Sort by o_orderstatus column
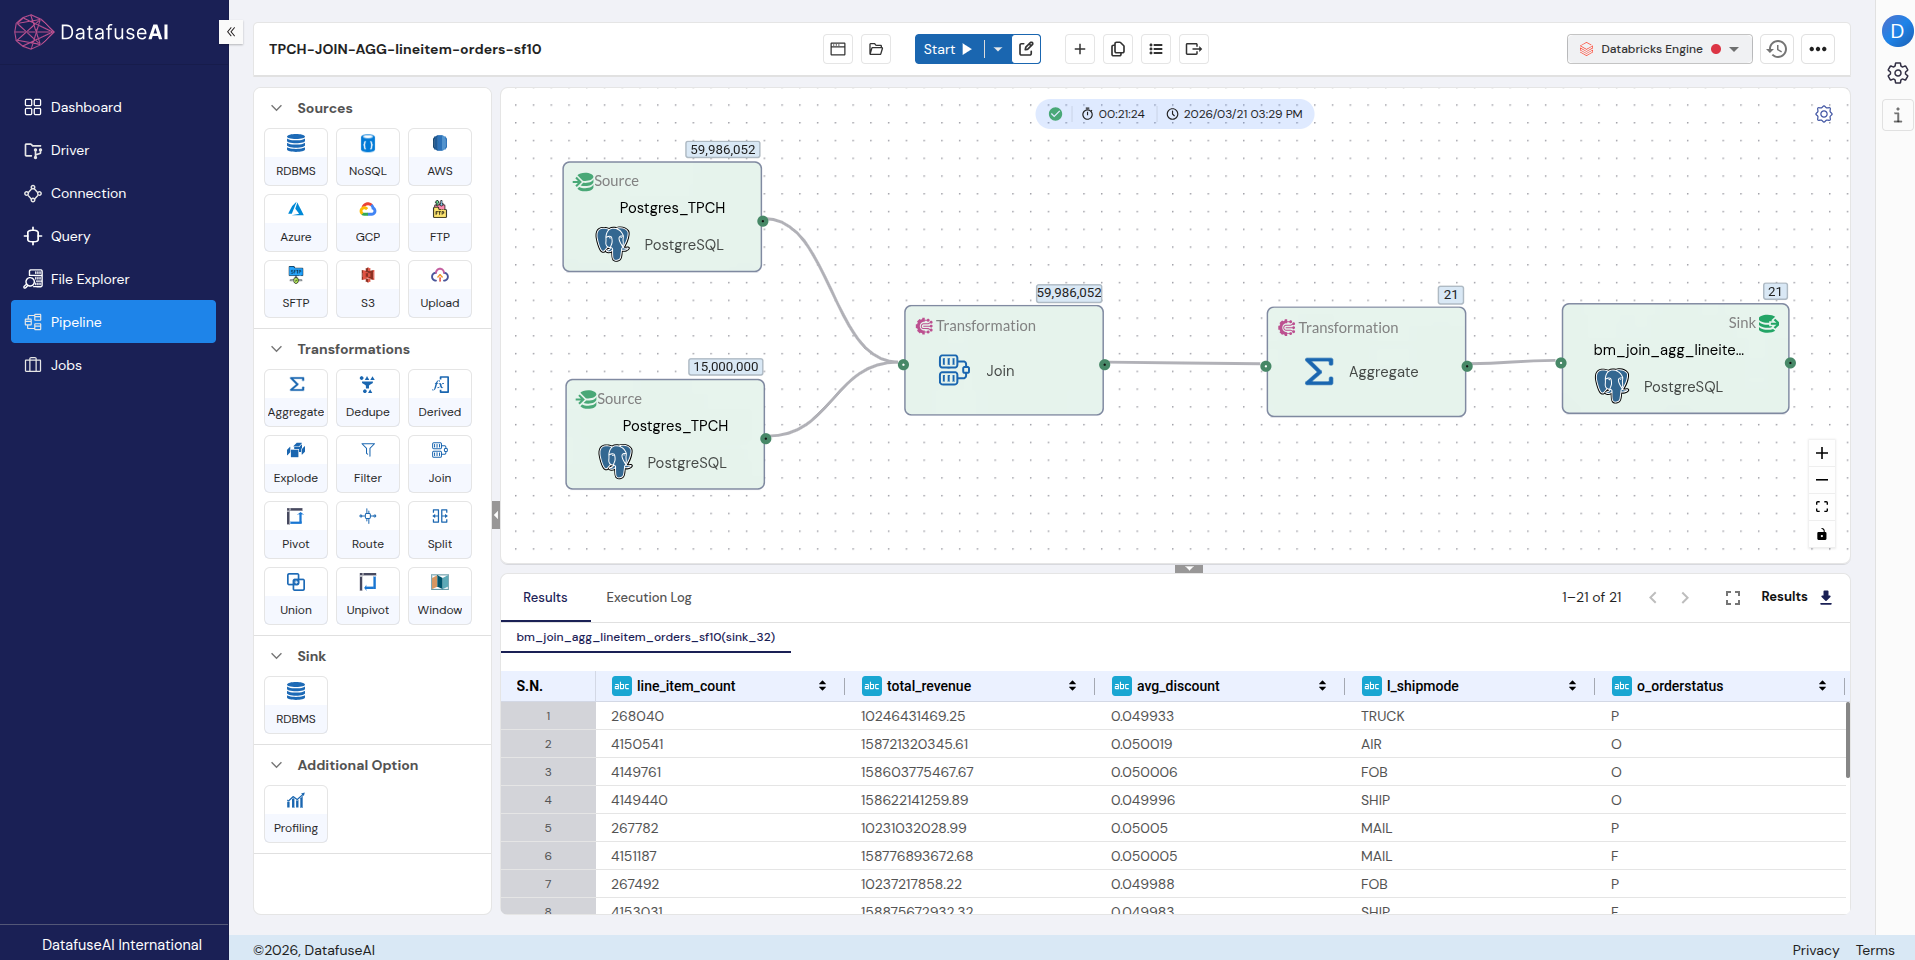 1822,686
